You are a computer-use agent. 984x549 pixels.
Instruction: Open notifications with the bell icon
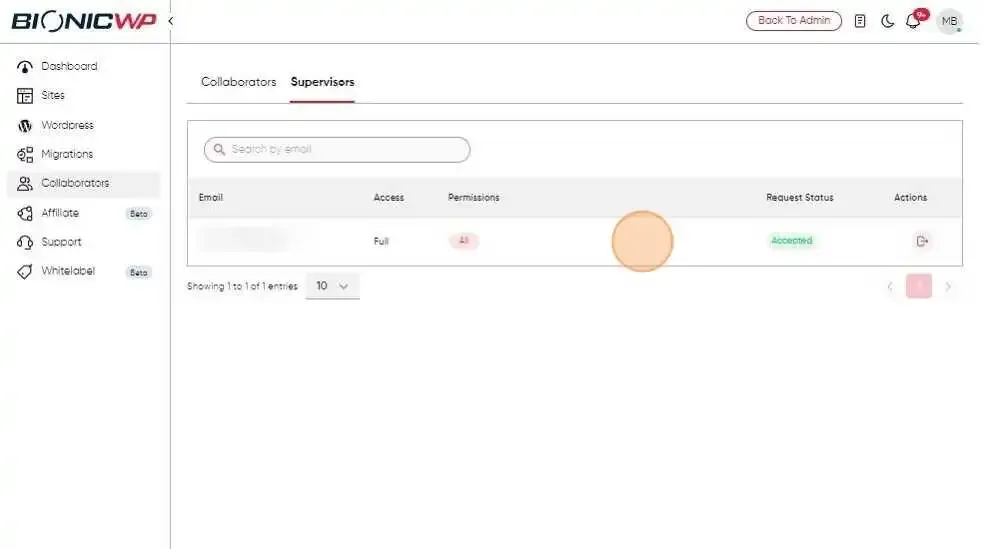[913, 21]
